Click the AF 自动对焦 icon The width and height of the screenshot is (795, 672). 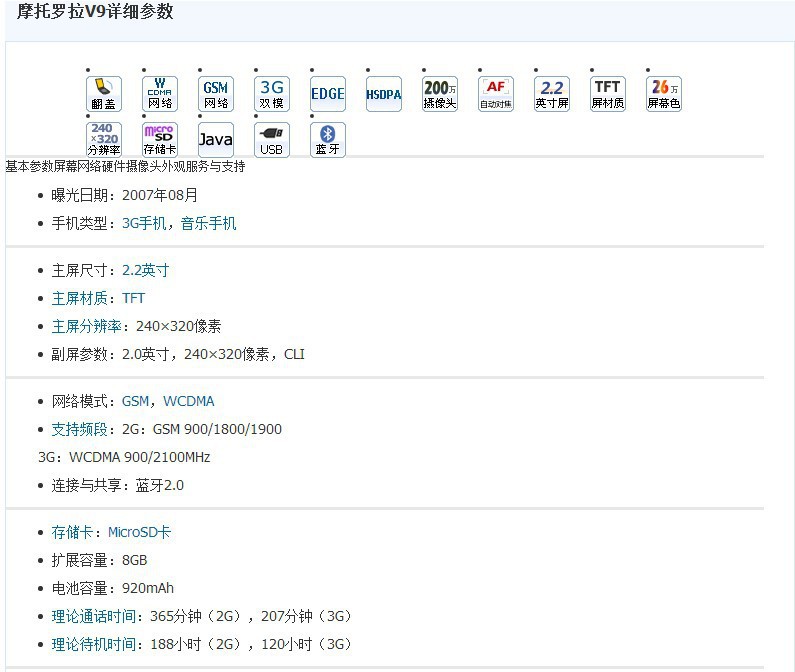pyautogui.click(x=496, y=94)
